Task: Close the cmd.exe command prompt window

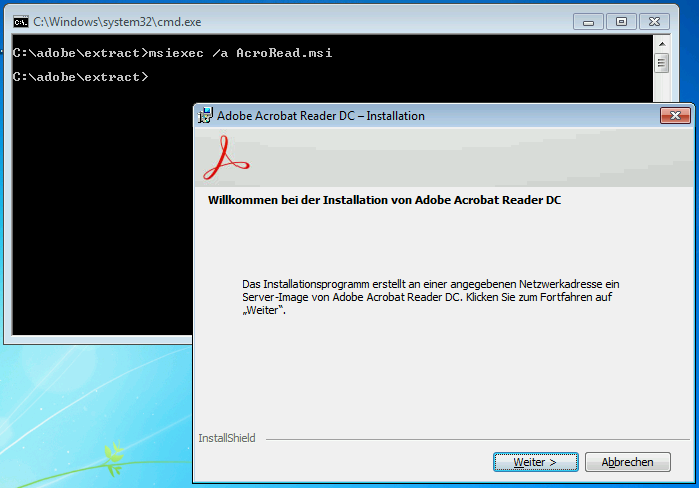Action: (654, 22)
